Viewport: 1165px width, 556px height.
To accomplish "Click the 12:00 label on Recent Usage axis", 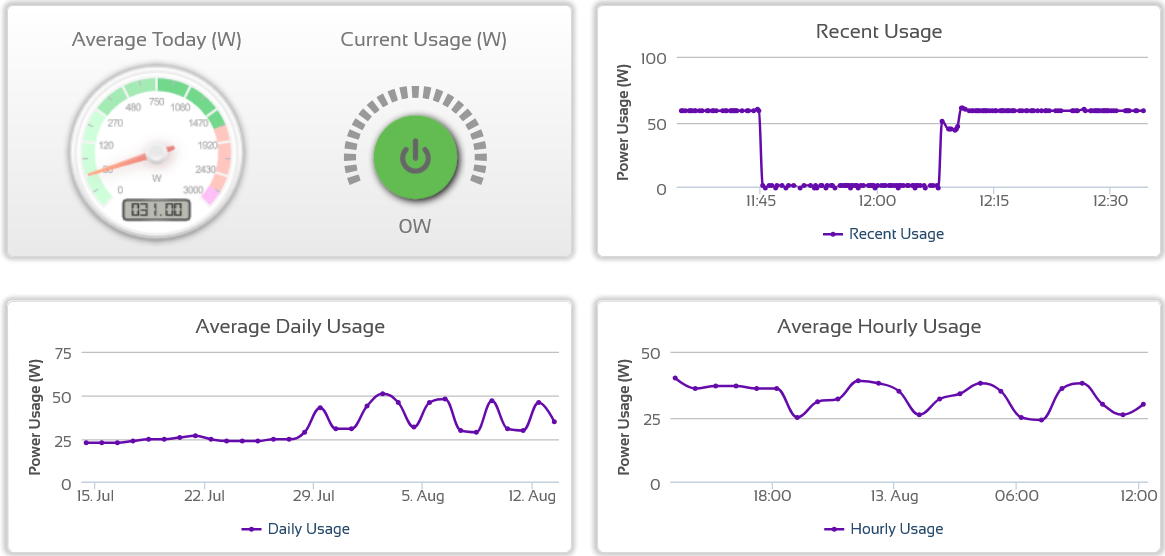I will pyautogui.click(x=877, y=201).
